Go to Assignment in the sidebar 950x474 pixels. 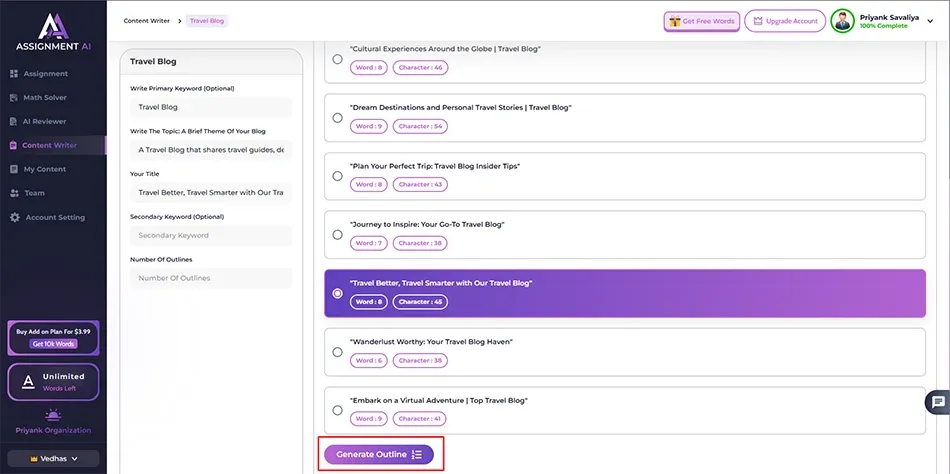point(45,73)
